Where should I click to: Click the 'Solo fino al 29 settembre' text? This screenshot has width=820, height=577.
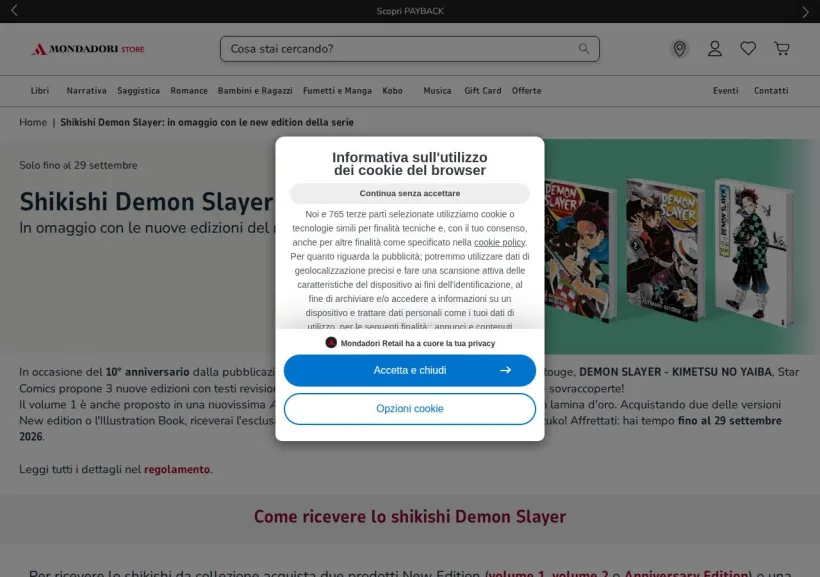(78, 165)
